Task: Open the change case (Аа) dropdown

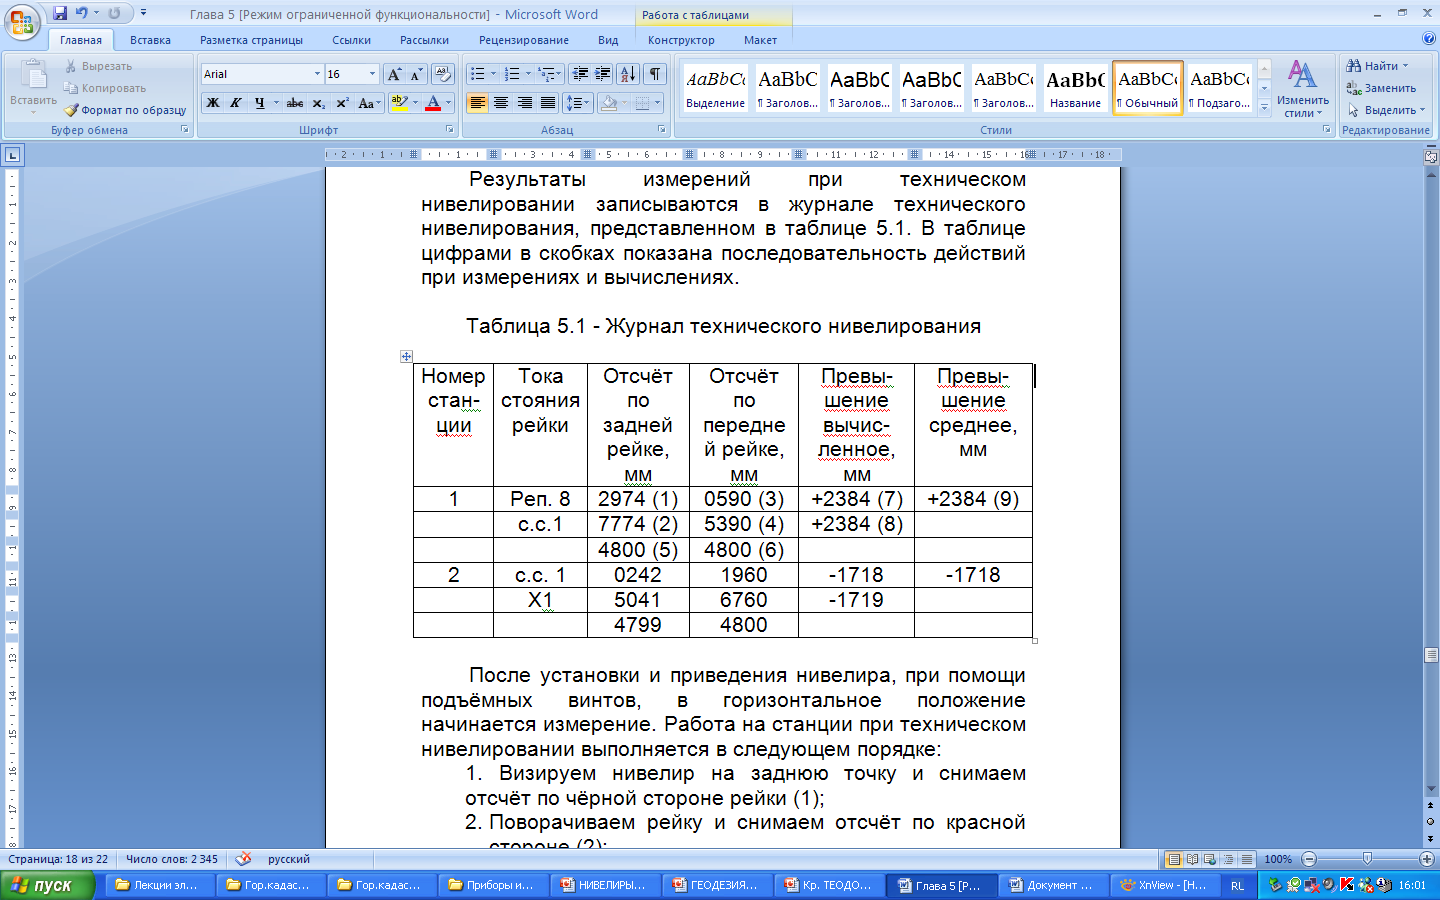Action: point(369,103)
